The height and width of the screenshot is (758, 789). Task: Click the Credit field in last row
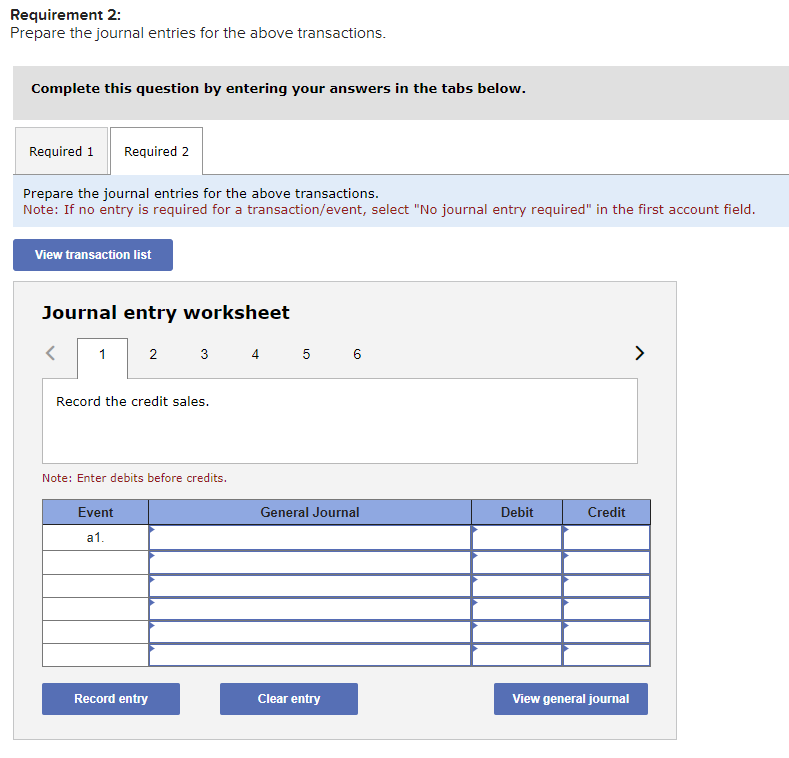pyautogui.click(x=606, y=655)
